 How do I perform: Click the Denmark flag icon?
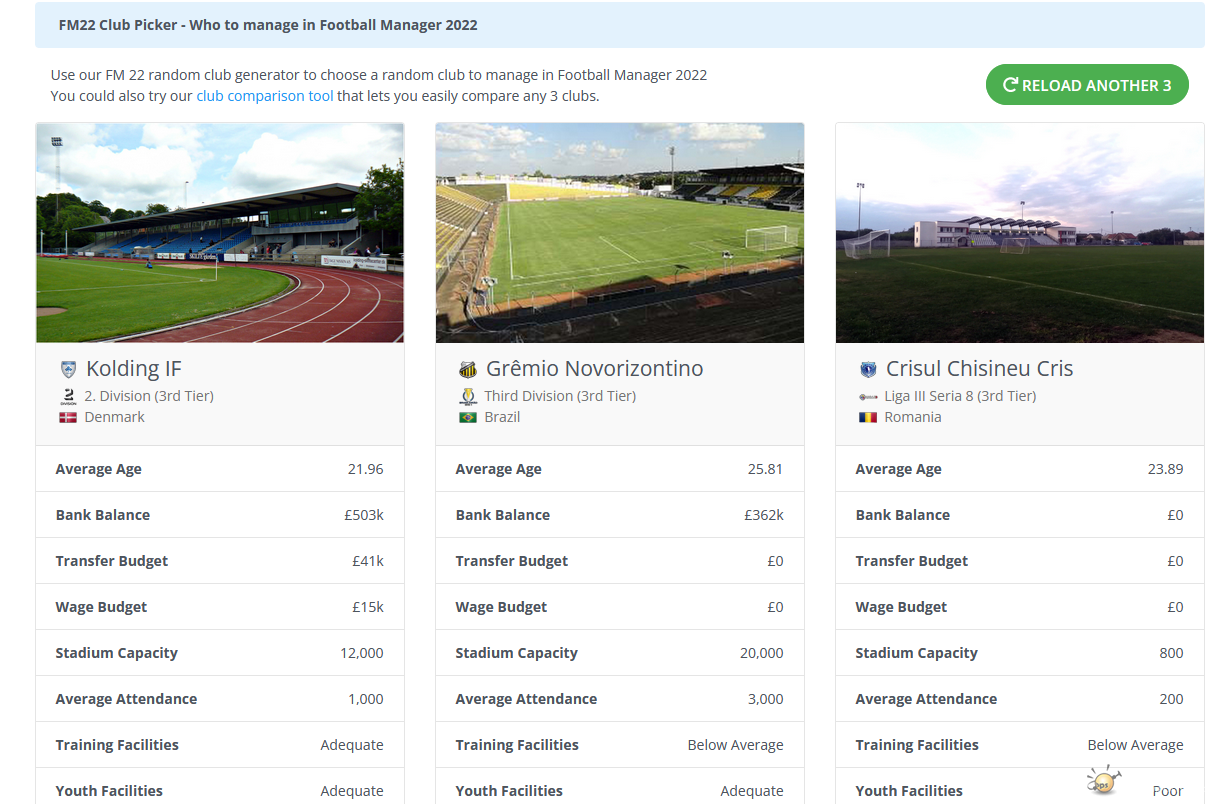click(x=68, y=417)
